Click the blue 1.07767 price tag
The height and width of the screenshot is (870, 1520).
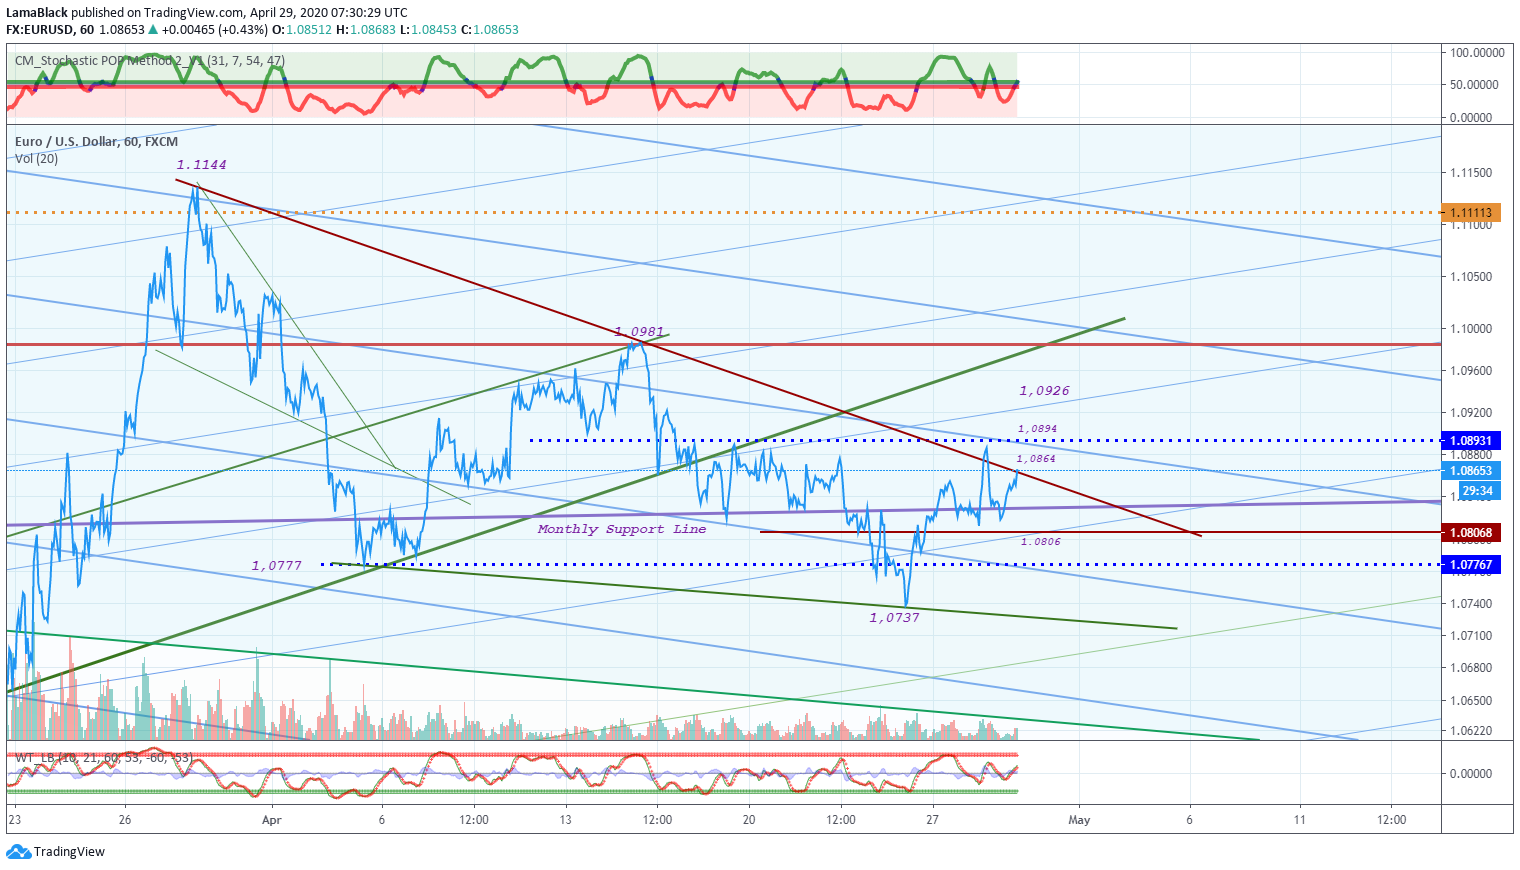(1470, 564)
